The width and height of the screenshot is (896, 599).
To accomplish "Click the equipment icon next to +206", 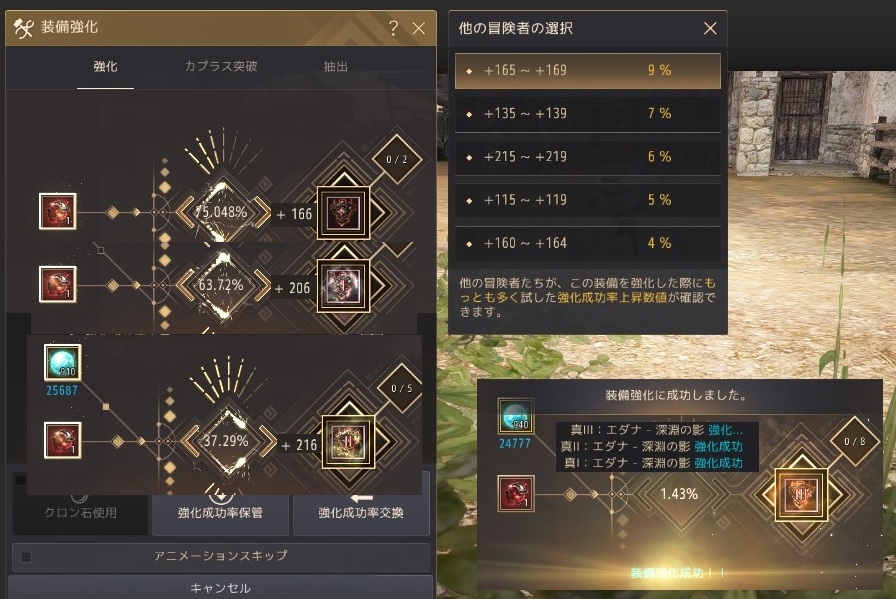I will [x=343, y=286].
